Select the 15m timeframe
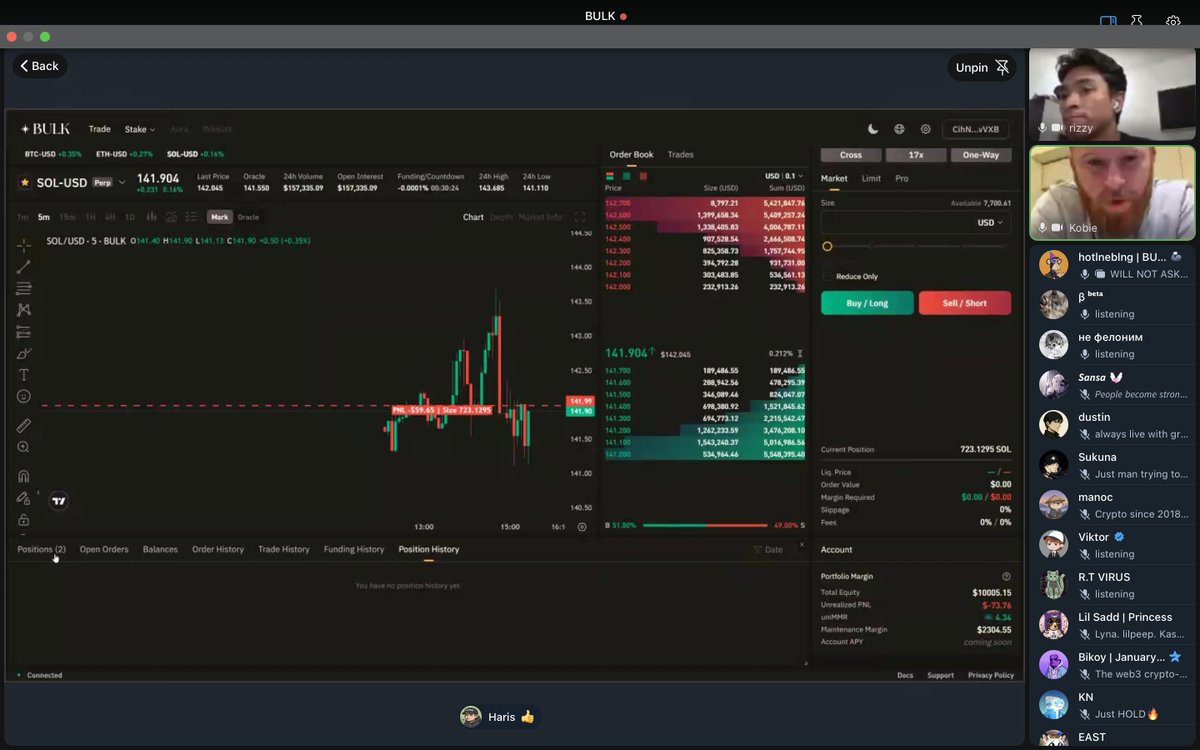Viewport: 1200px width, 750px height. 67,217
